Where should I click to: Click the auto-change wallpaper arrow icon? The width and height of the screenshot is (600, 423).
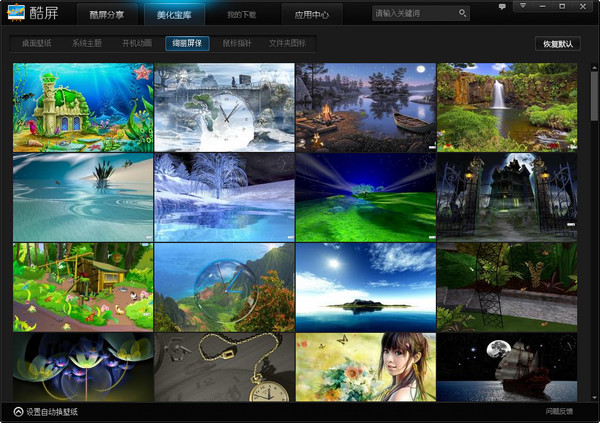pyautogui.click(x=18, y=411)
